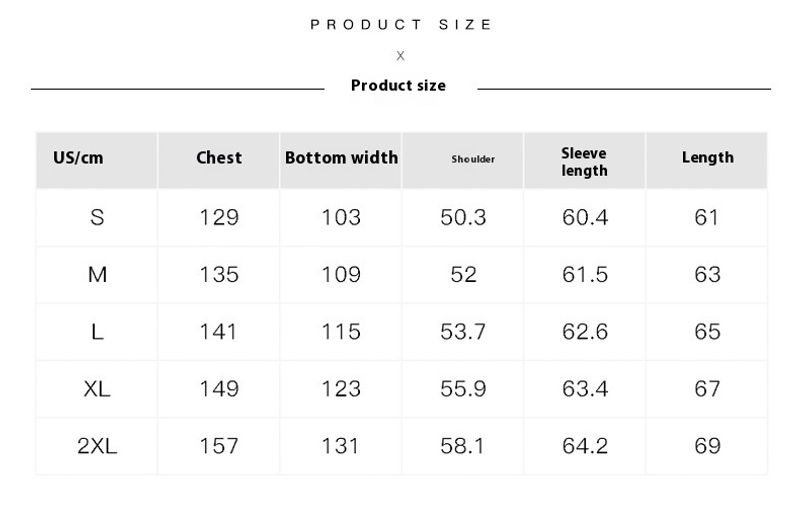Click the small X below title
Viewport: 800px width, 527px height.
click(401, 56)
